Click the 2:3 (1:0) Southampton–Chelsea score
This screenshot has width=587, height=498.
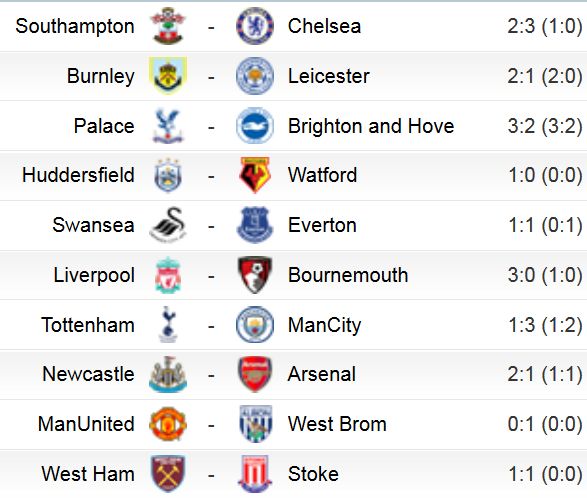[545, 26]
